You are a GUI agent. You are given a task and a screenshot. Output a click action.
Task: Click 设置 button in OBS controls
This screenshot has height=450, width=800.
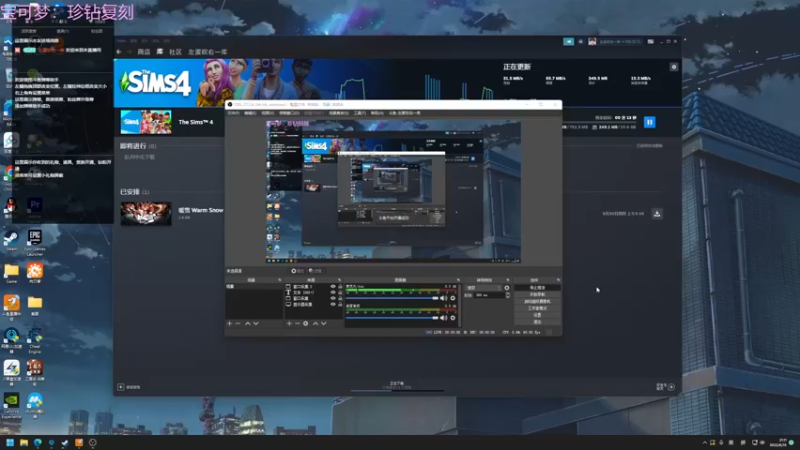pos(537,315)
